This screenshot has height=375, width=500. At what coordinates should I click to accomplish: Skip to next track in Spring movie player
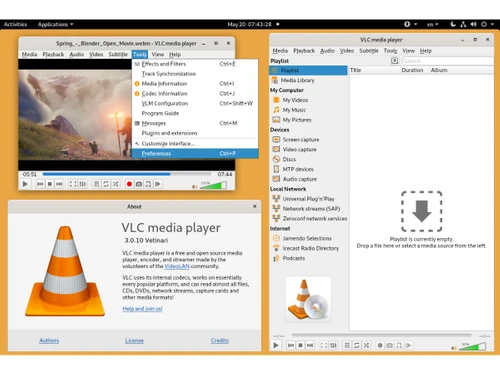pyautogui.click(x=59, y=184)
